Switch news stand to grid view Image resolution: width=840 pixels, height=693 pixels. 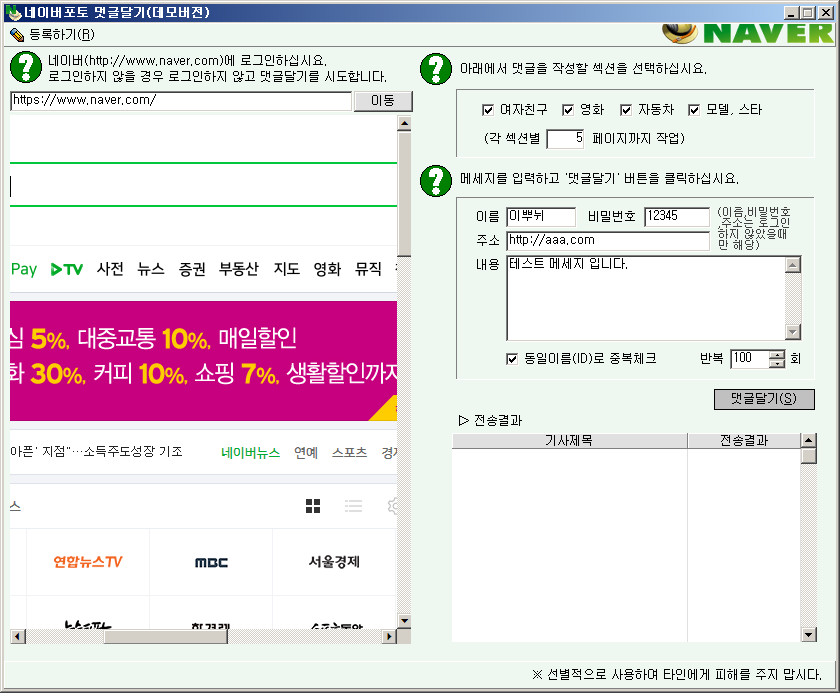[313, 506]
